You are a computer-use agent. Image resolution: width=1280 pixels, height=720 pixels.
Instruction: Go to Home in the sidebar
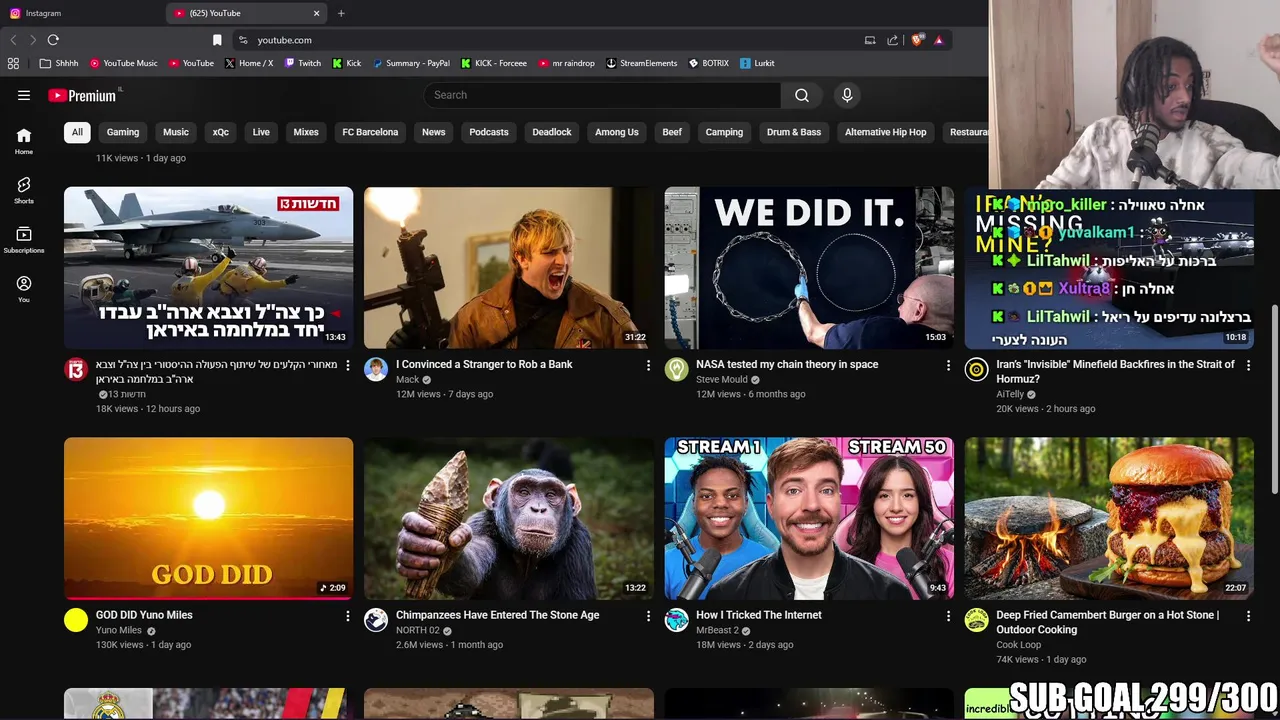pyautogui.click(x=24, y=141)
